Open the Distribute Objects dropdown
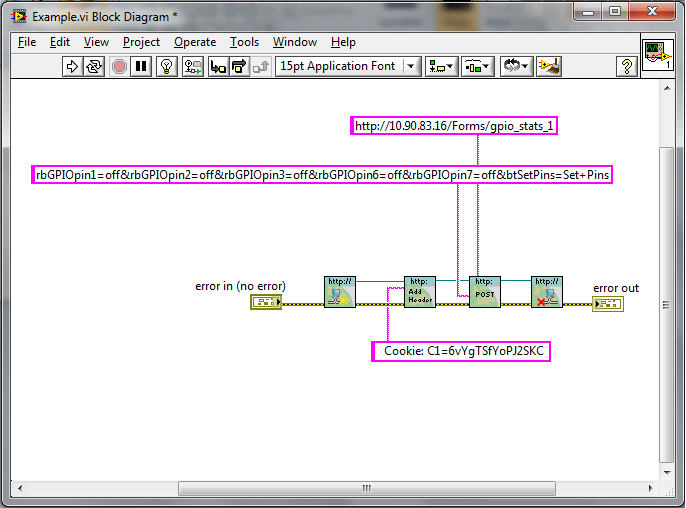 [x=478, y=67]
